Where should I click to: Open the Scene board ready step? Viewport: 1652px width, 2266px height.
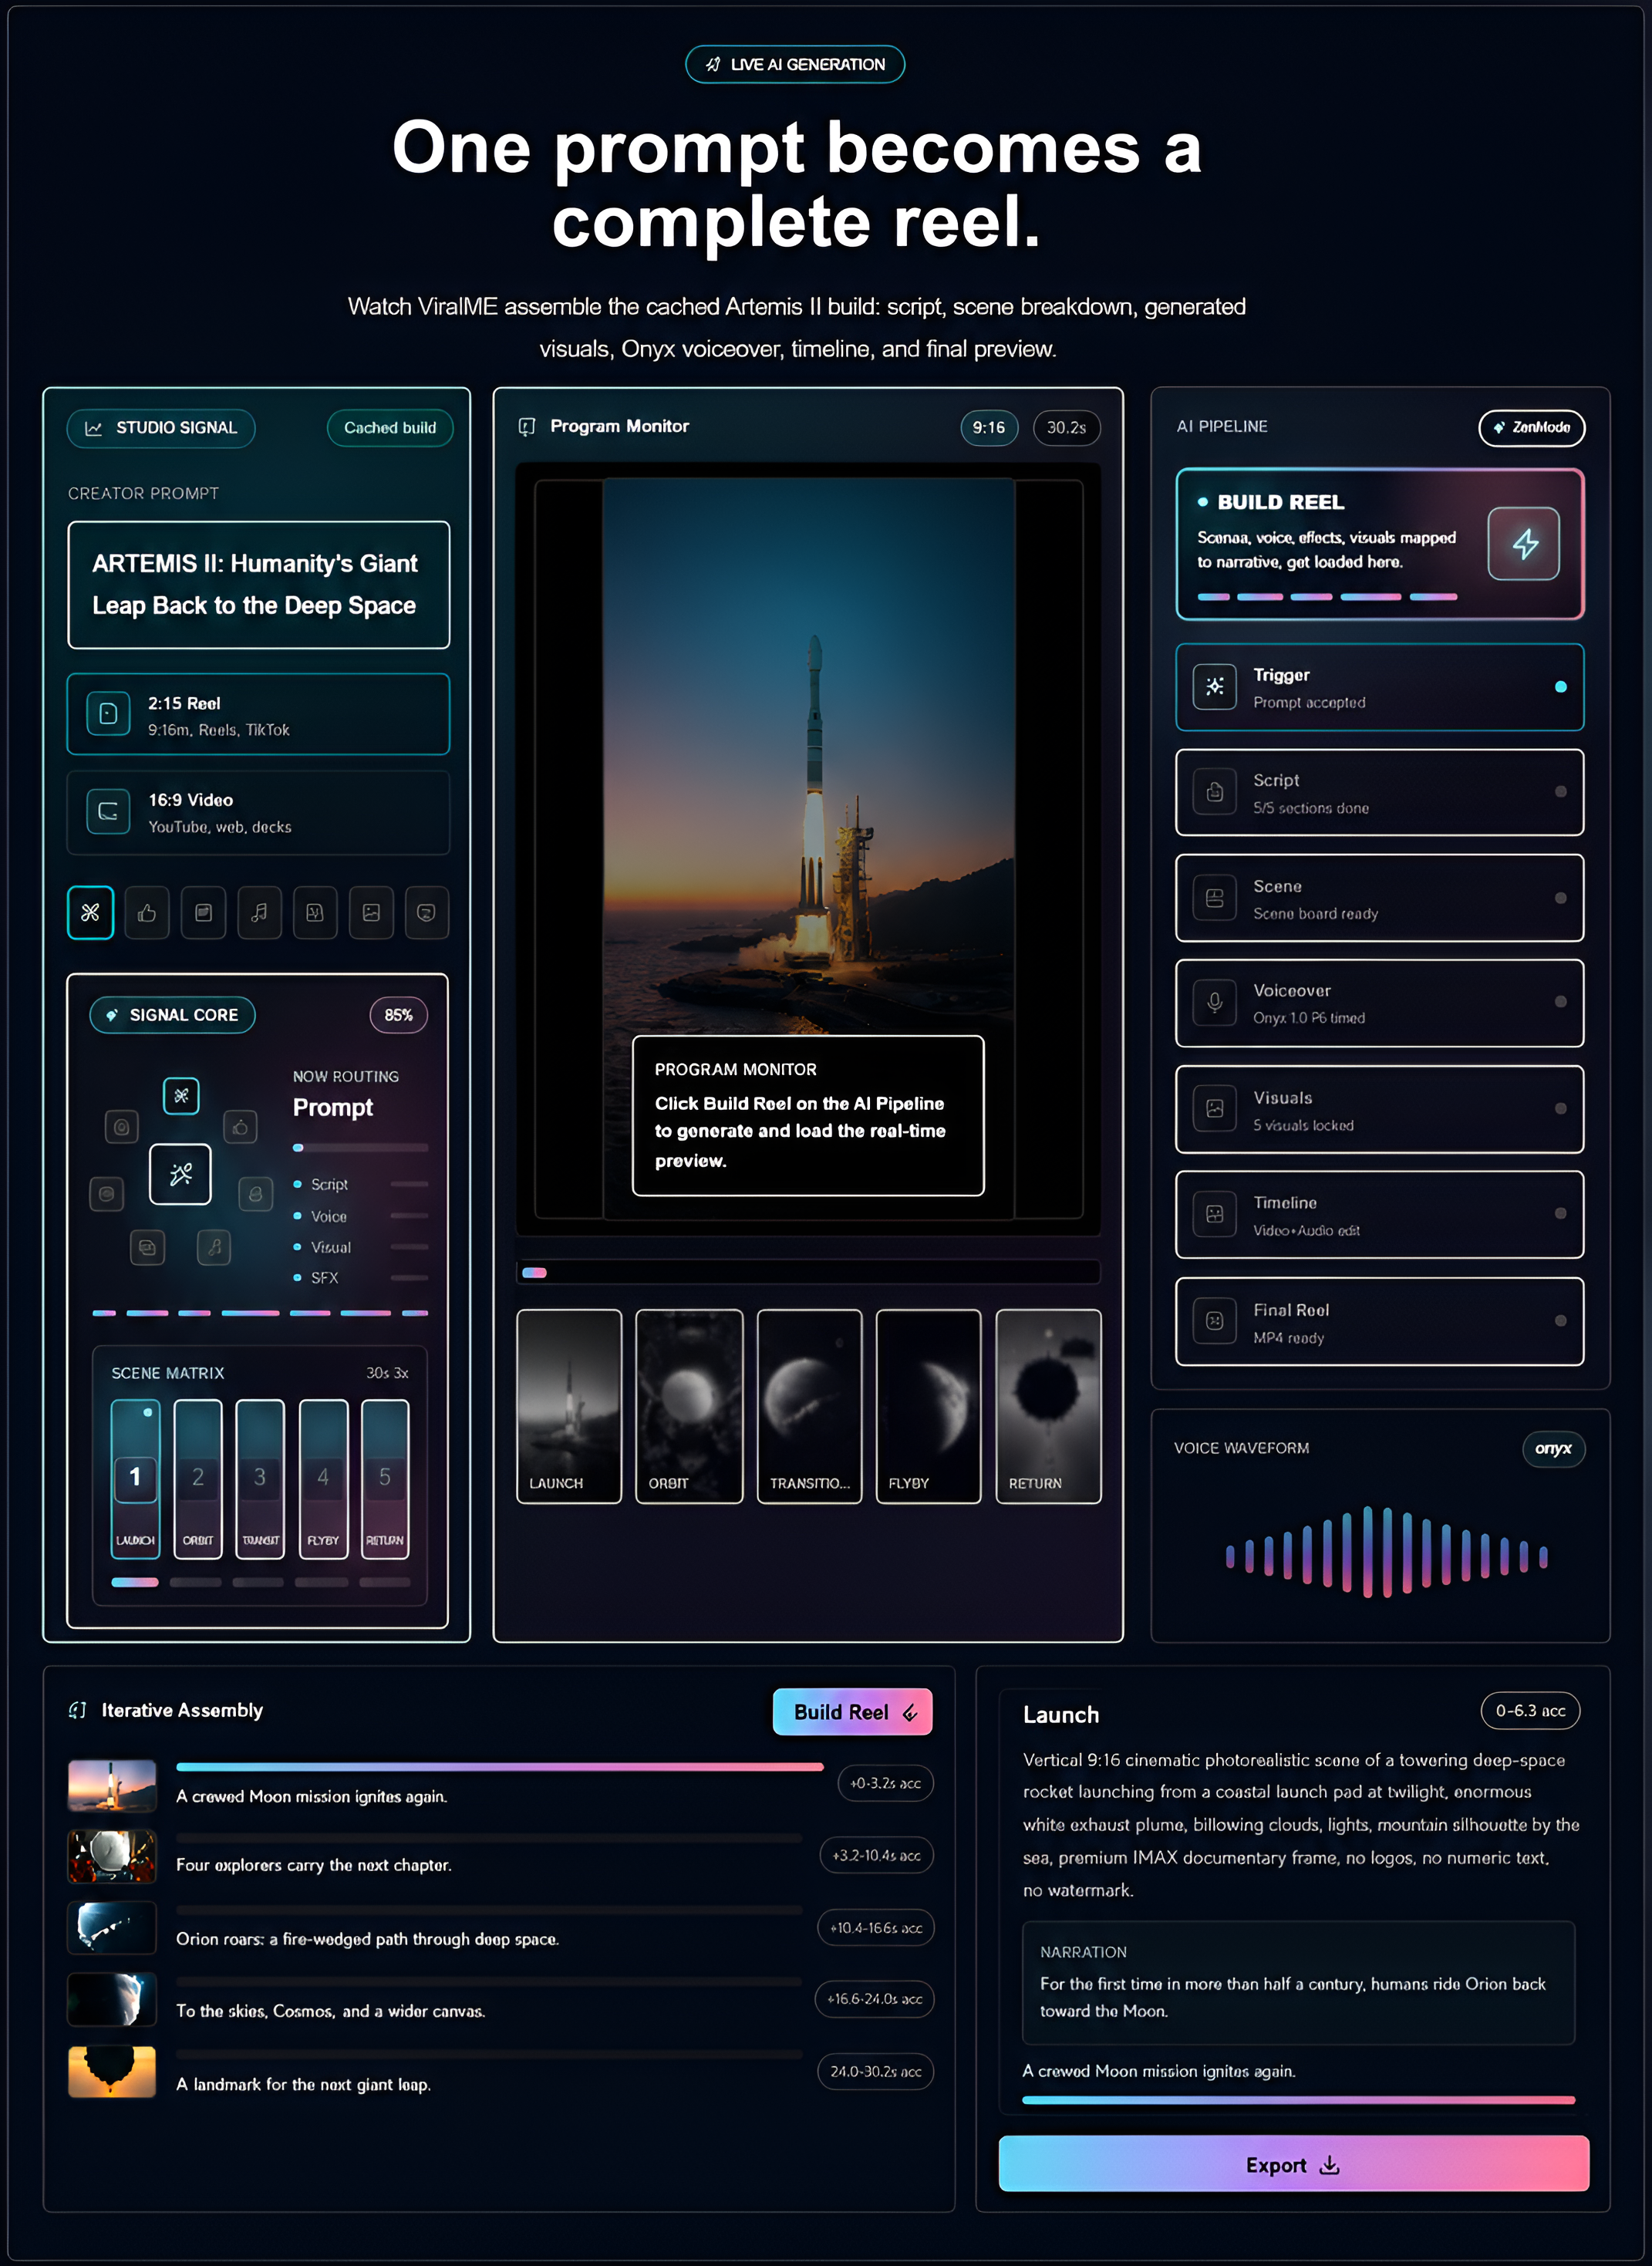coord(1379,898)
